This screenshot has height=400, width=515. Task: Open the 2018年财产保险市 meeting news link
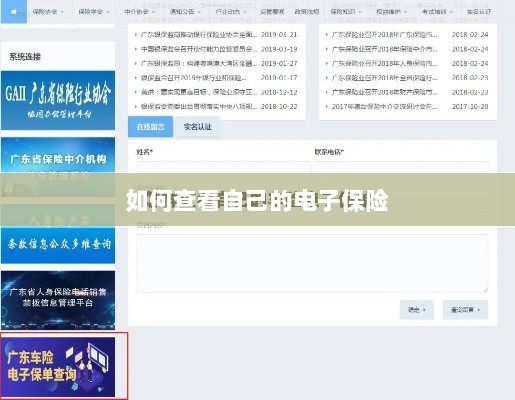385,92
